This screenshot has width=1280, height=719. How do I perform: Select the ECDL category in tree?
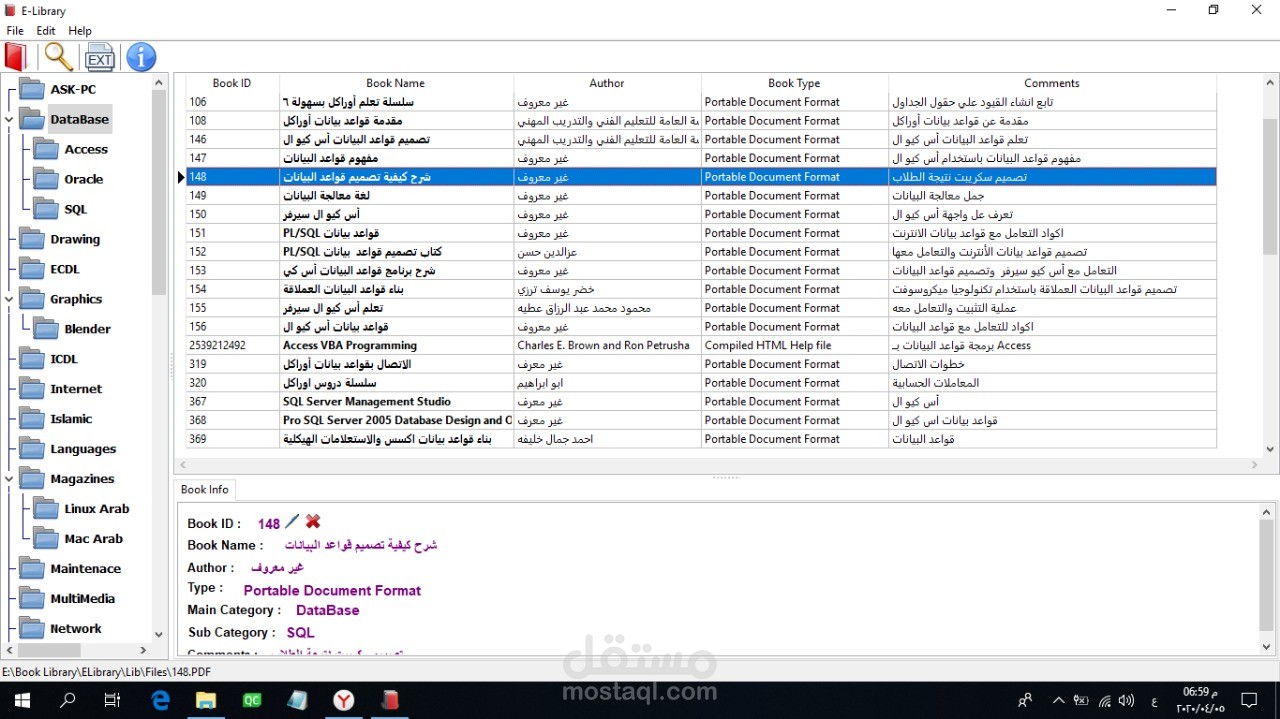click(65, 269)
